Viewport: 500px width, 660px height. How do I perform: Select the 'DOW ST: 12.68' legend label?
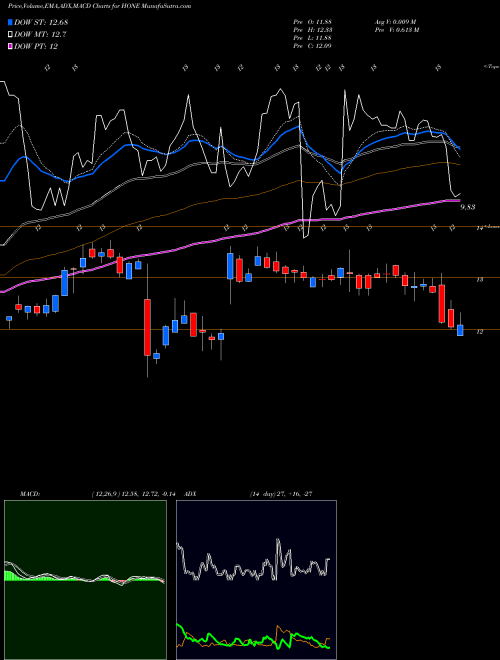pos(41,22)
